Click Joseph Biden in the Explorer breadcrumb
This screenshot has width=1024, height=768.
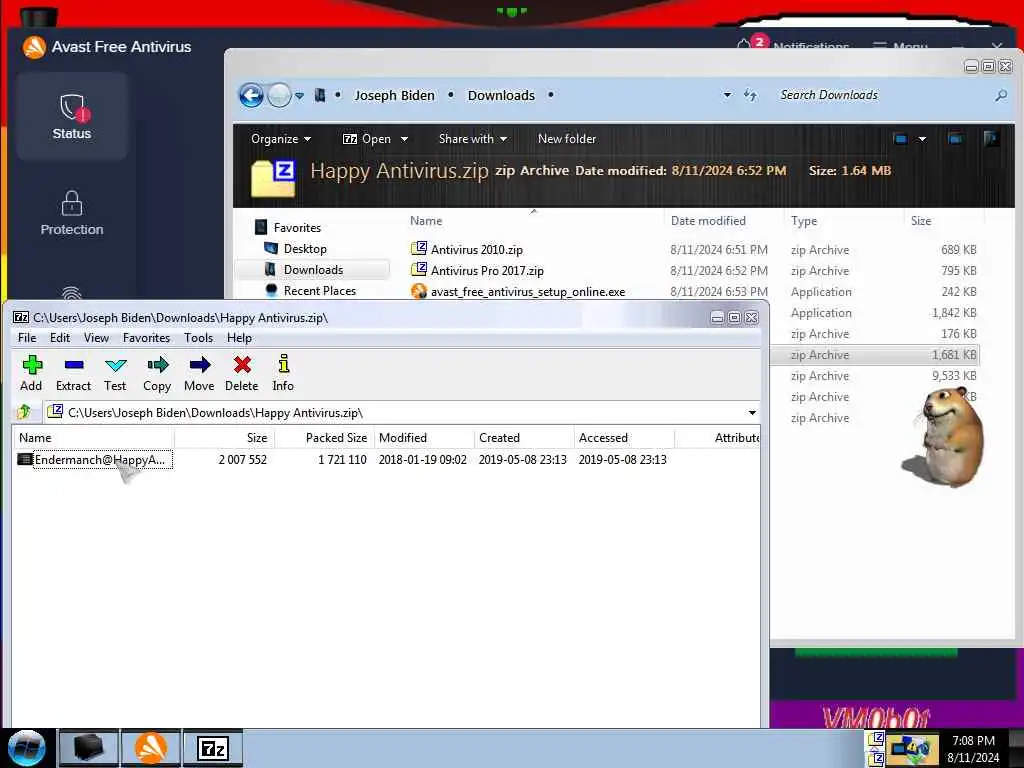pyautogui.click(x=394, y=95)
